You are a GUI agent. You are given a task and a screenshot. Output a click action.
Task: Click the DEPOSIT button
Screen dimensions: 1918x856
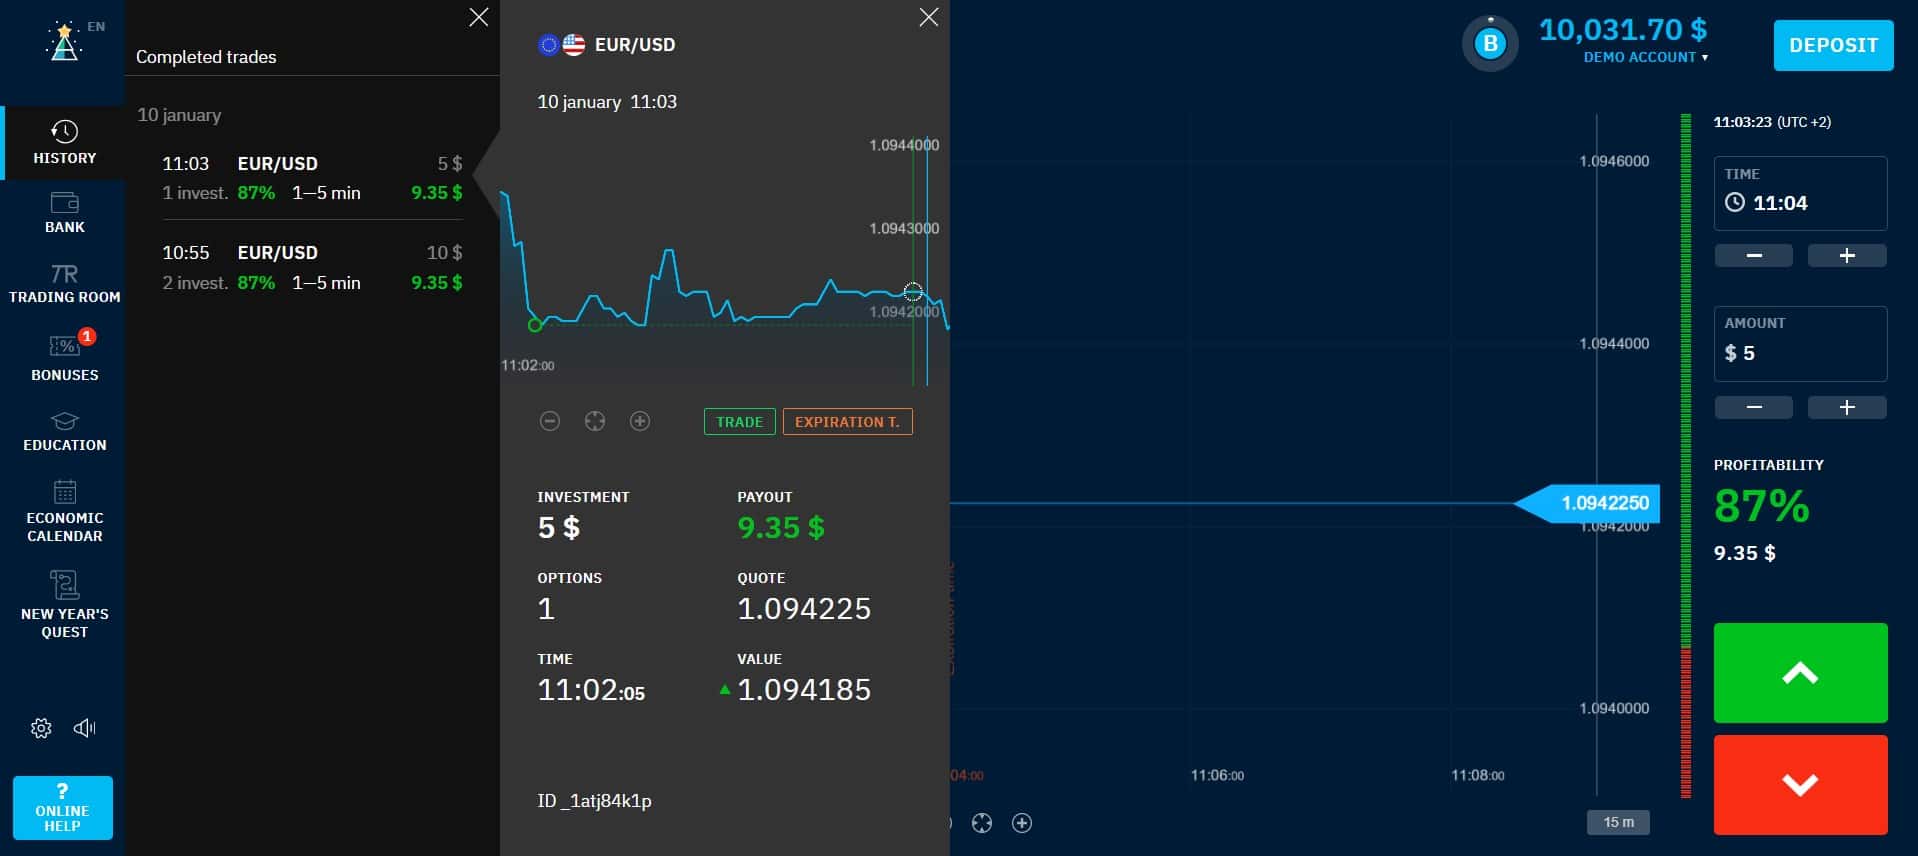click(x=1833, y=45)
